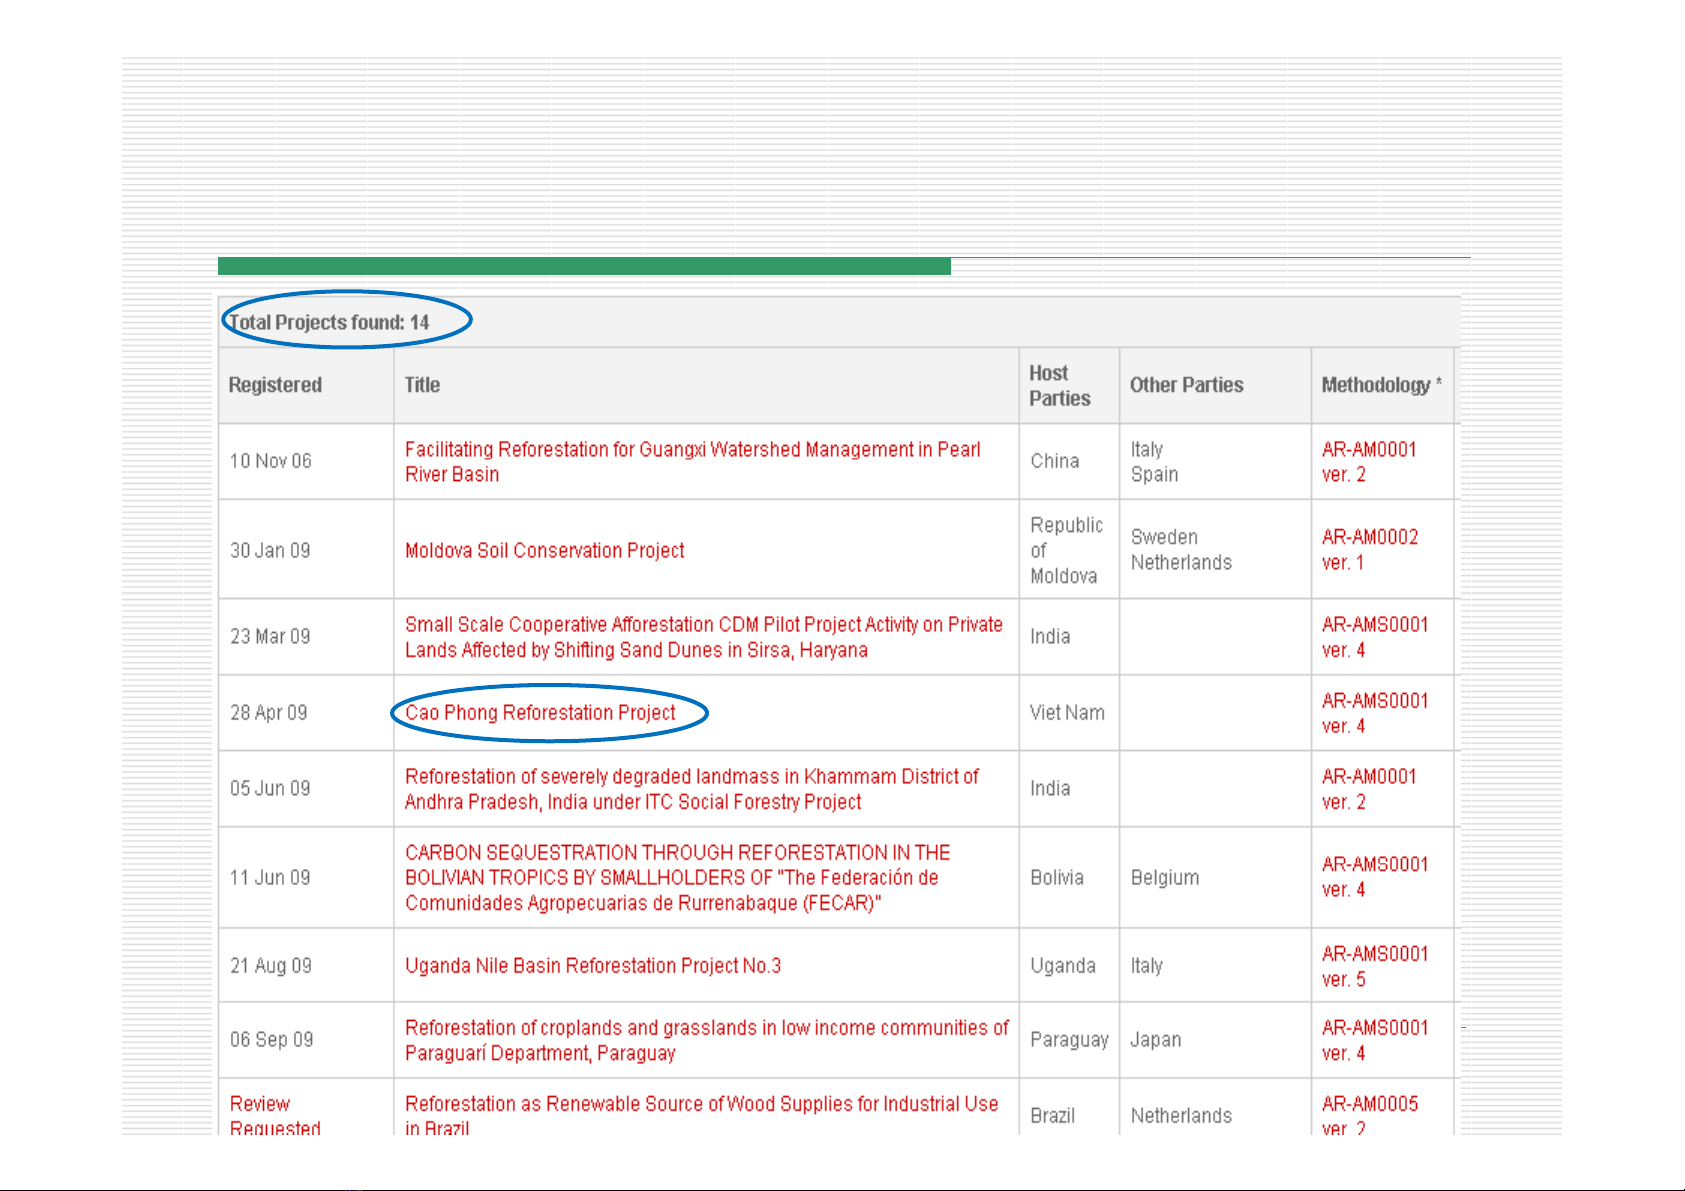Select the date 05 Jun 09
The width and height of the screenshot is (1685, 1191).
(x=270, y=789)
